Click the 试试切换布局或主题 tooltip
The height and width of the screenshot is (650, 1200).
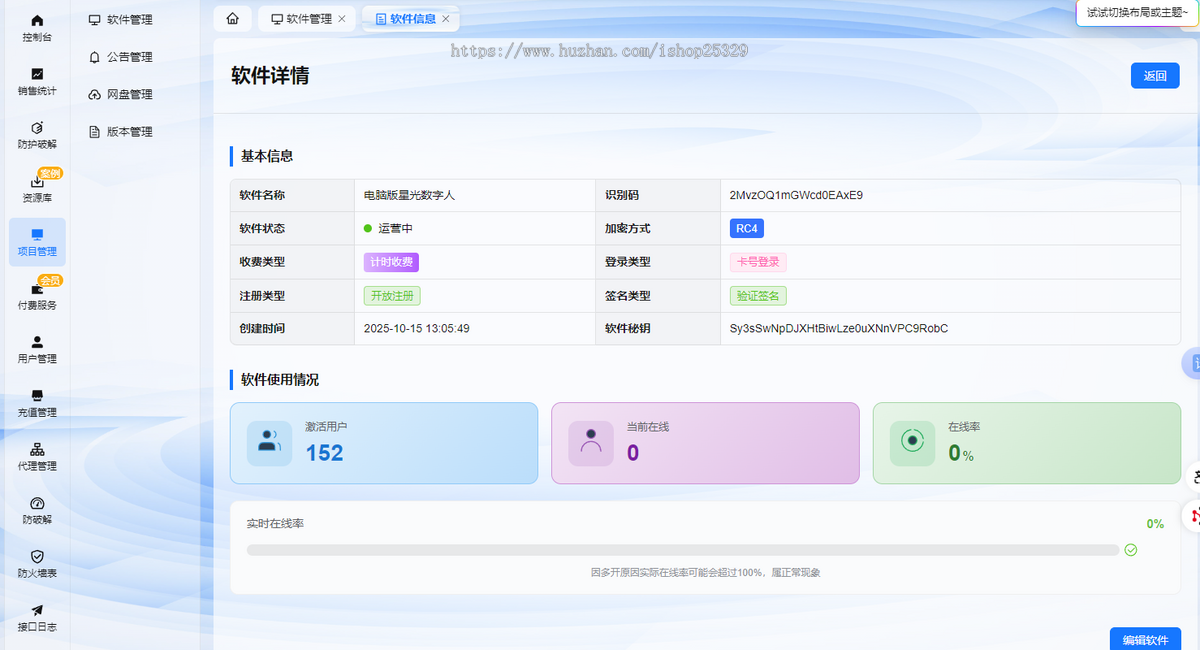1137,12
